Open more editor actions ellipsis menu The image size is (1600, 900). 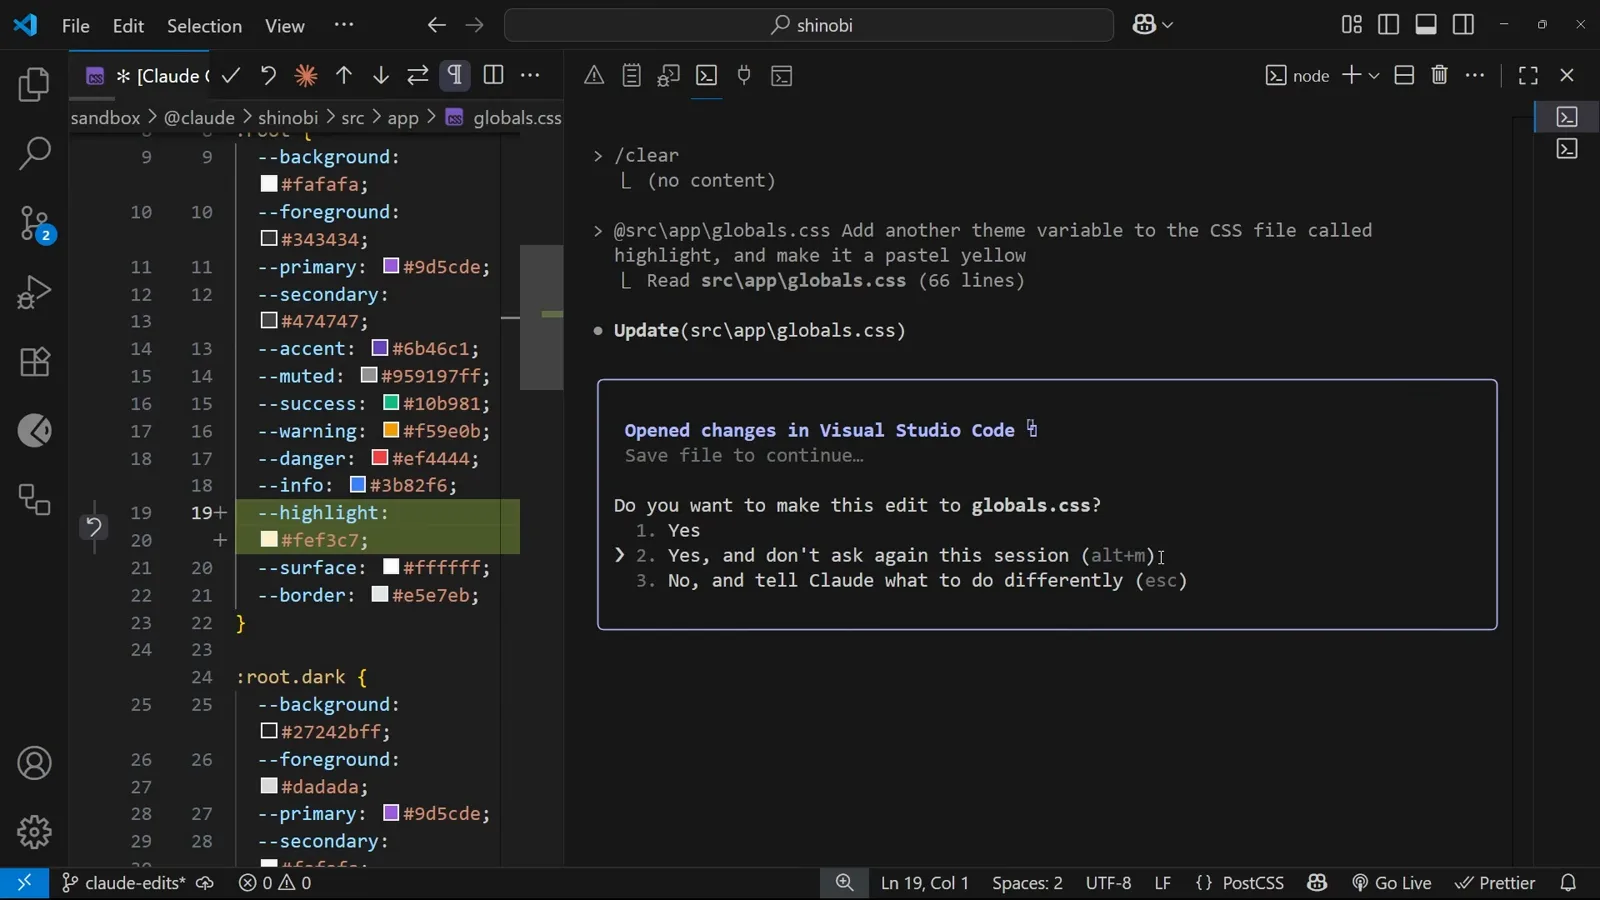click(x=530, y=75)
